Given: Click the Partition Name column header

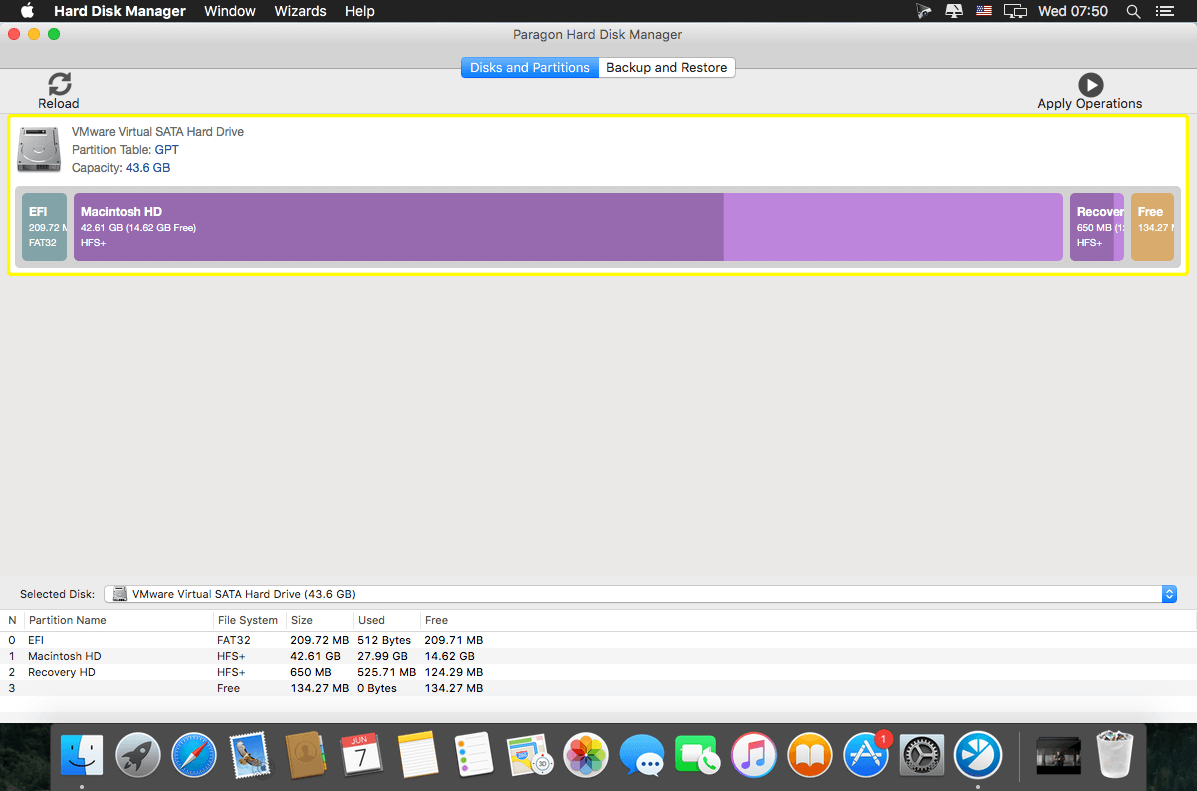Looking at the screenshot, I should (x=119, y=620).
